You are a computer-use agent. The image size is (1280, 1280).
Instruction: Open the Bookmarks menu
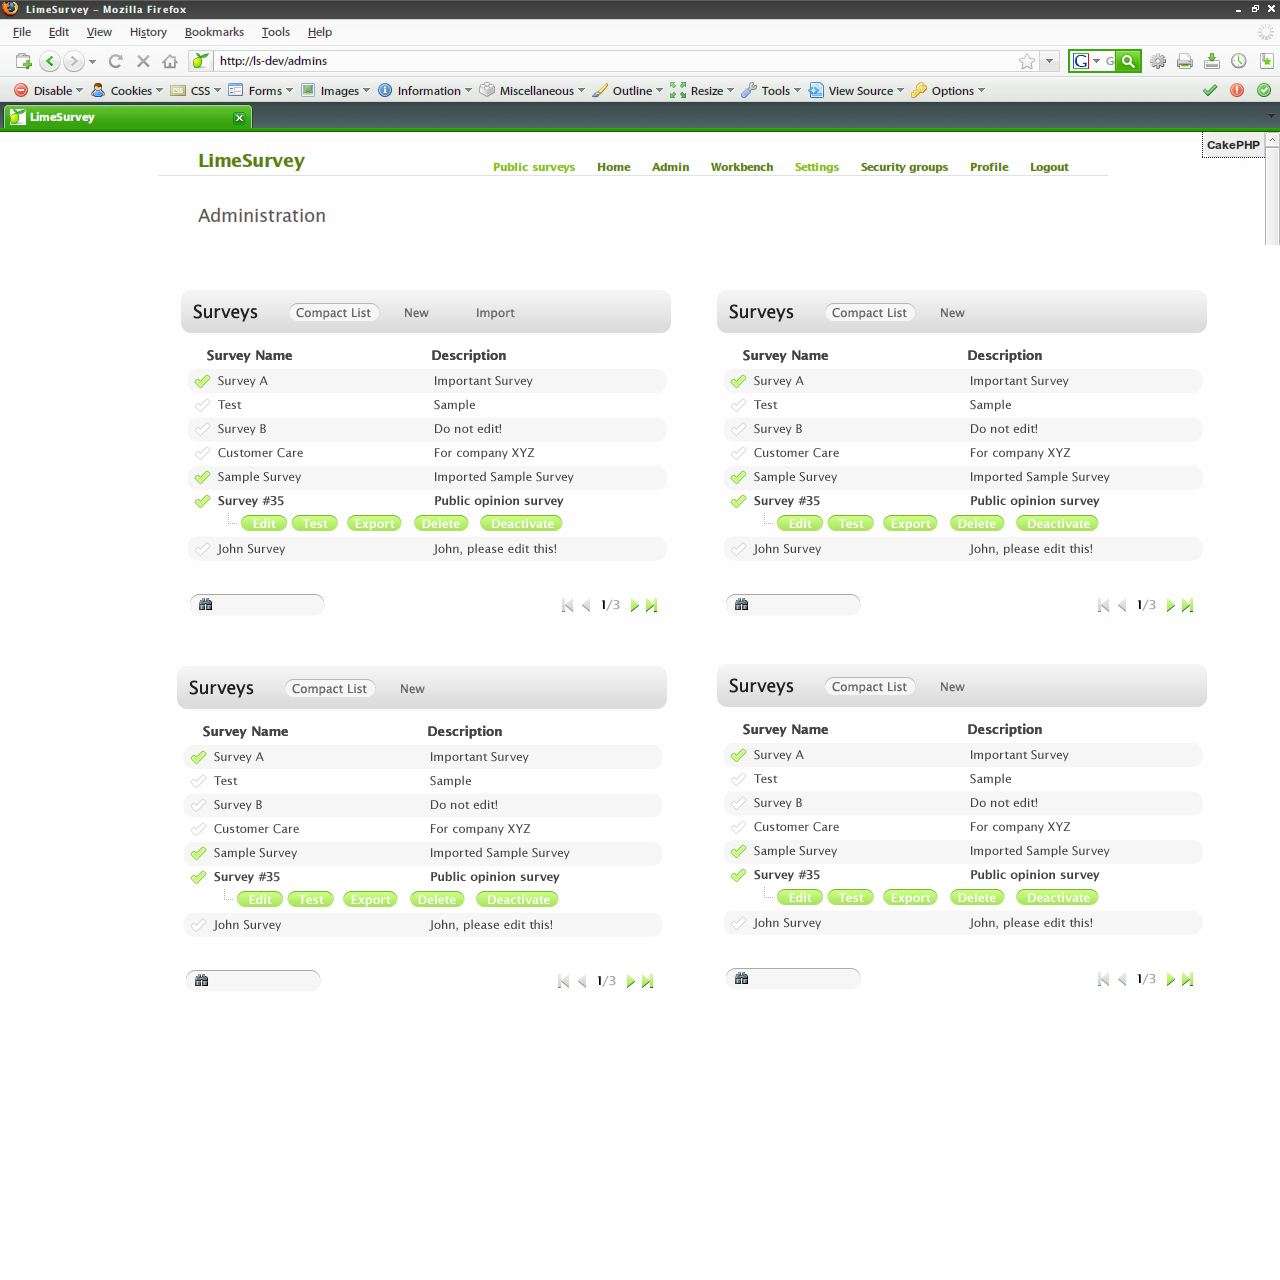tap(214, 32)
